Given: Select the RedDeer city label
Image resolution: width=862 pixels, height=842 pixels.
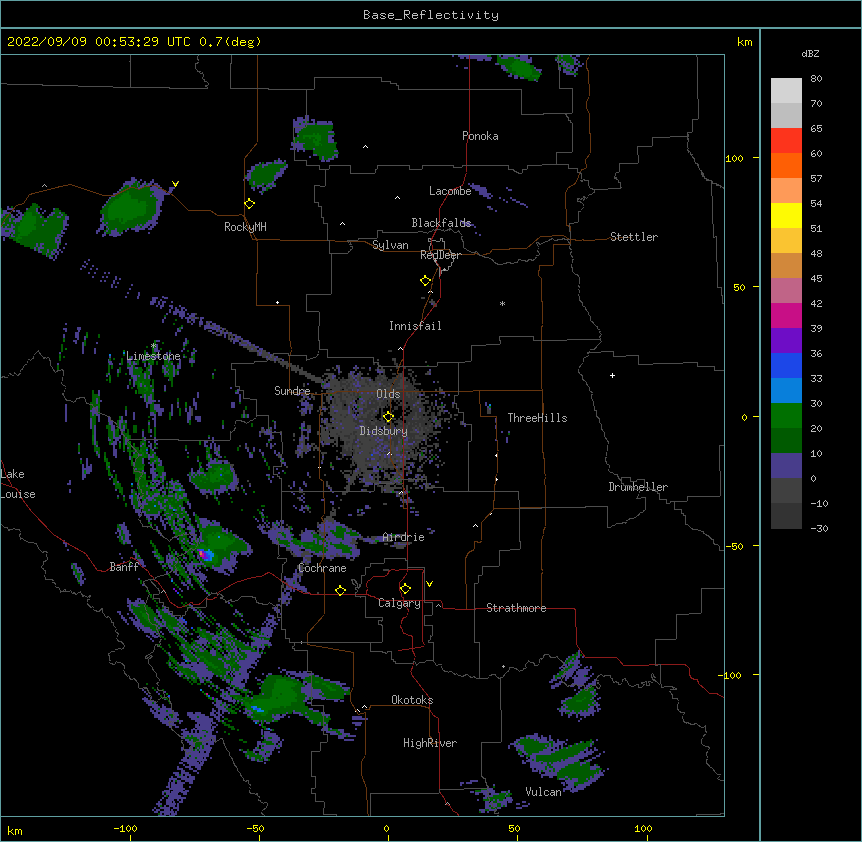Looking at the screenshot, I should pyautogui.click(x=440, y=255).
